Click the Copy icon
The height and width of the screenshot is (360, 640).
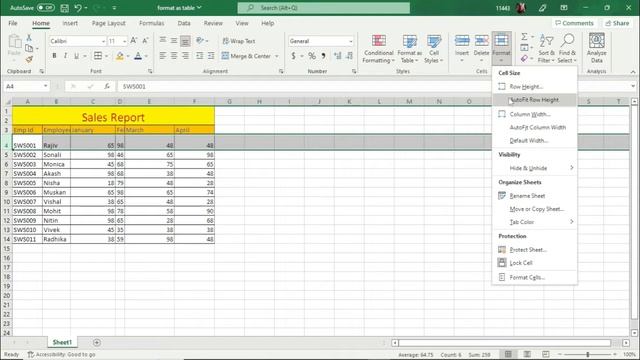(29, 49)
